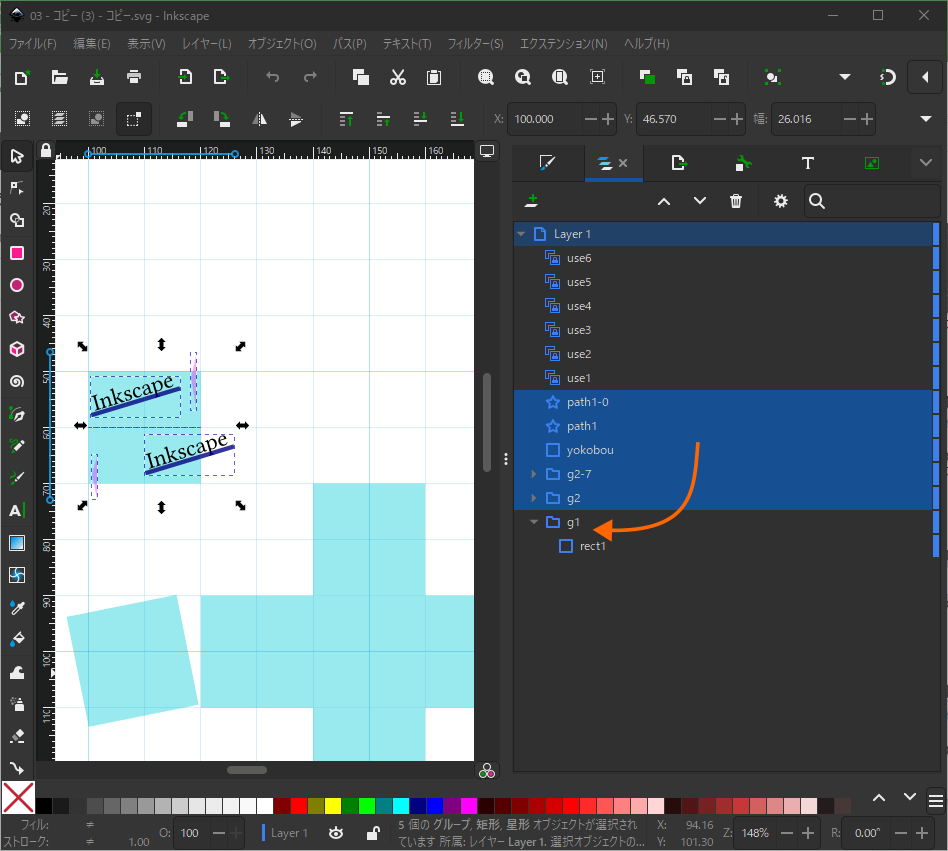Select the Pen Bezier tool
948x851 pixels.
17,414
